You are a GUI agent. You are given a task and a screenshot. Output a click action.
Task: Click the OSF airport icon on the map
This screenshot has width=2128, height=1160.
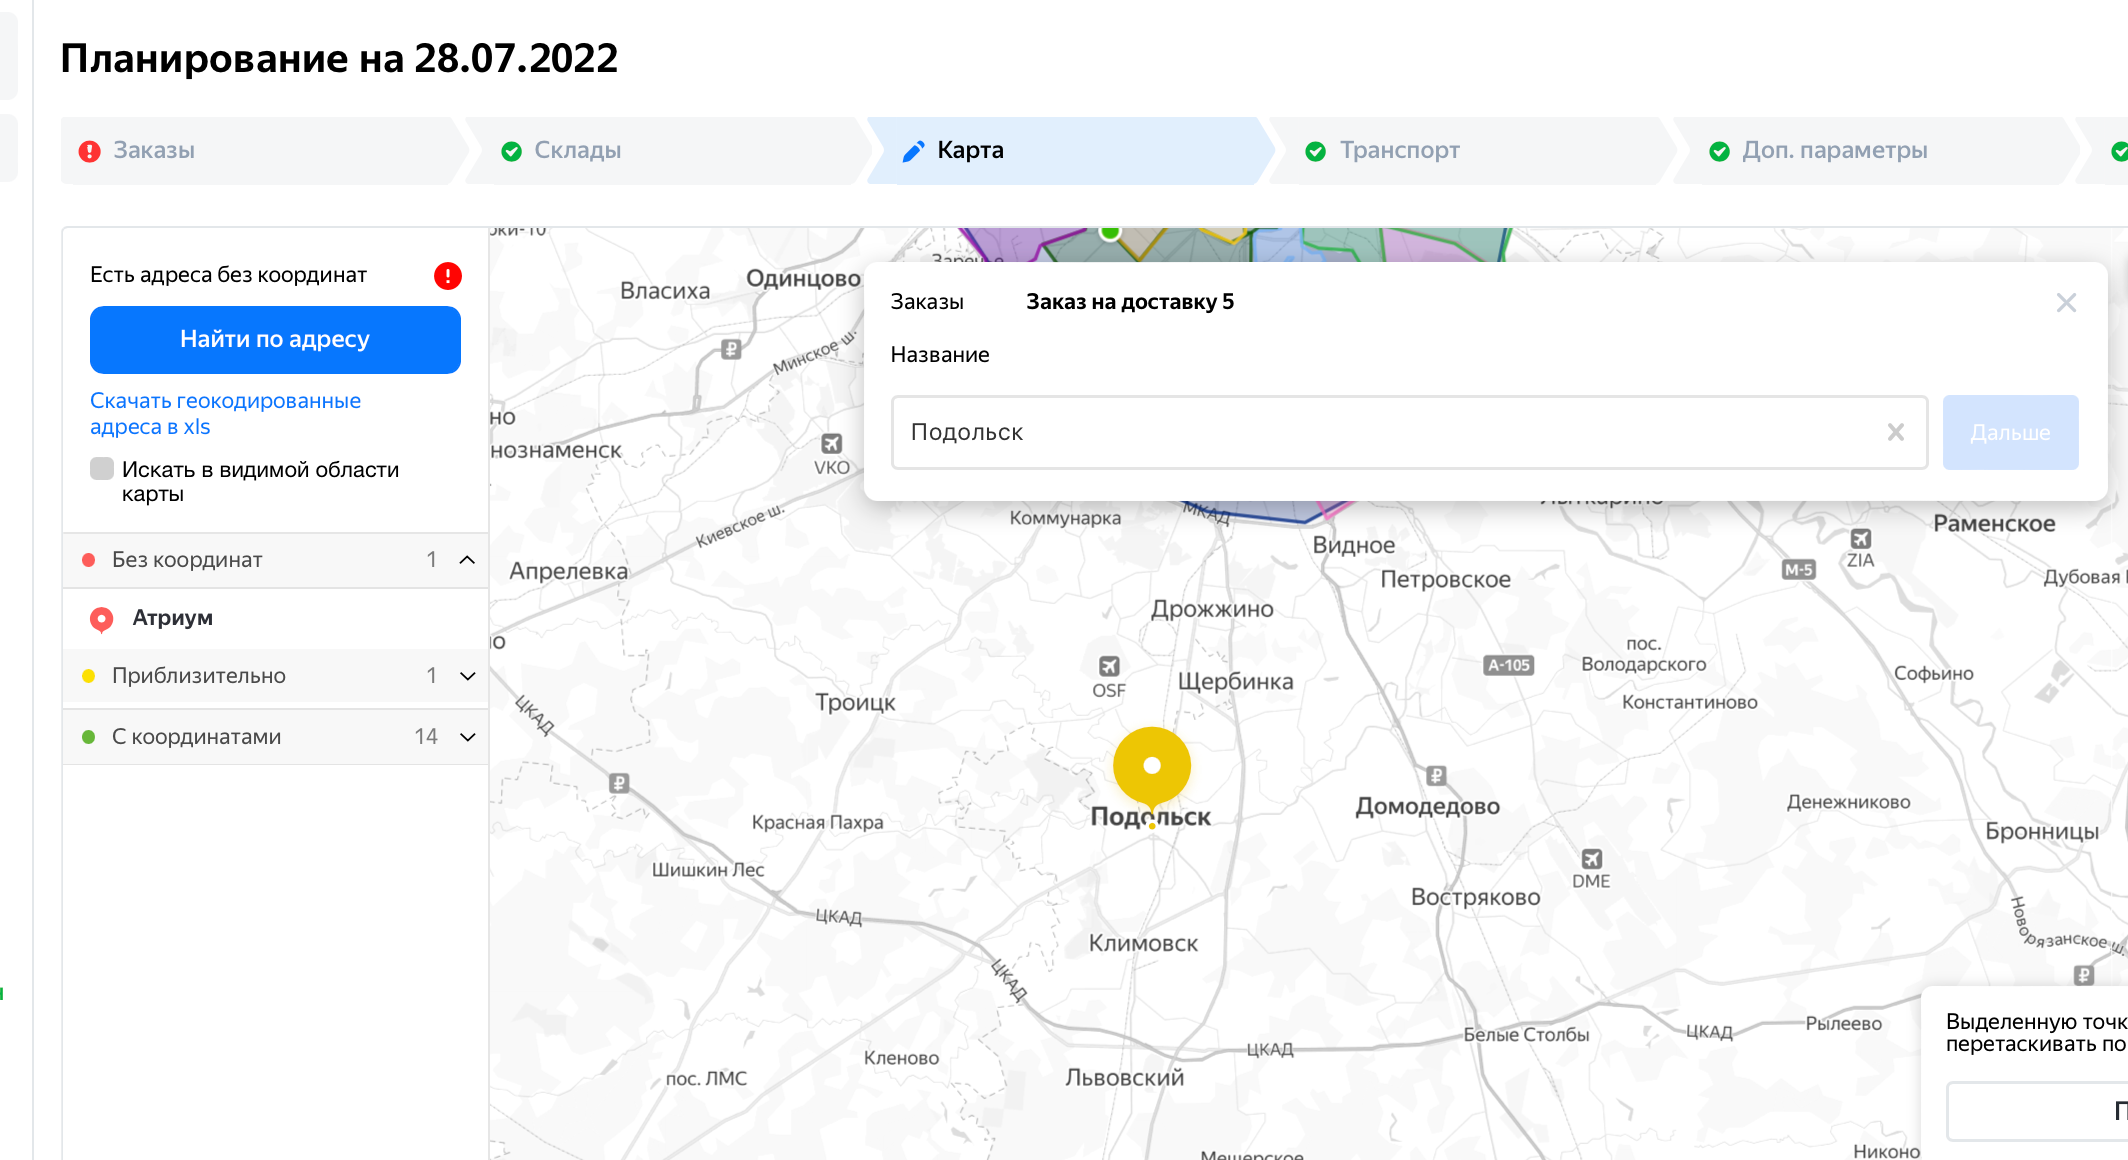[x=1109, y=667]
